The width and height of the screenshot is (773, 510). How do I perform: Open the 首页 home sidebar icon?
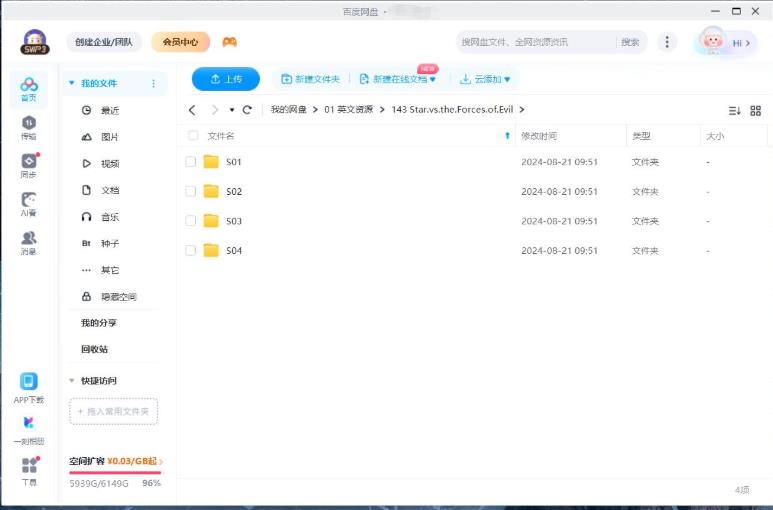(x=29, y=89)
